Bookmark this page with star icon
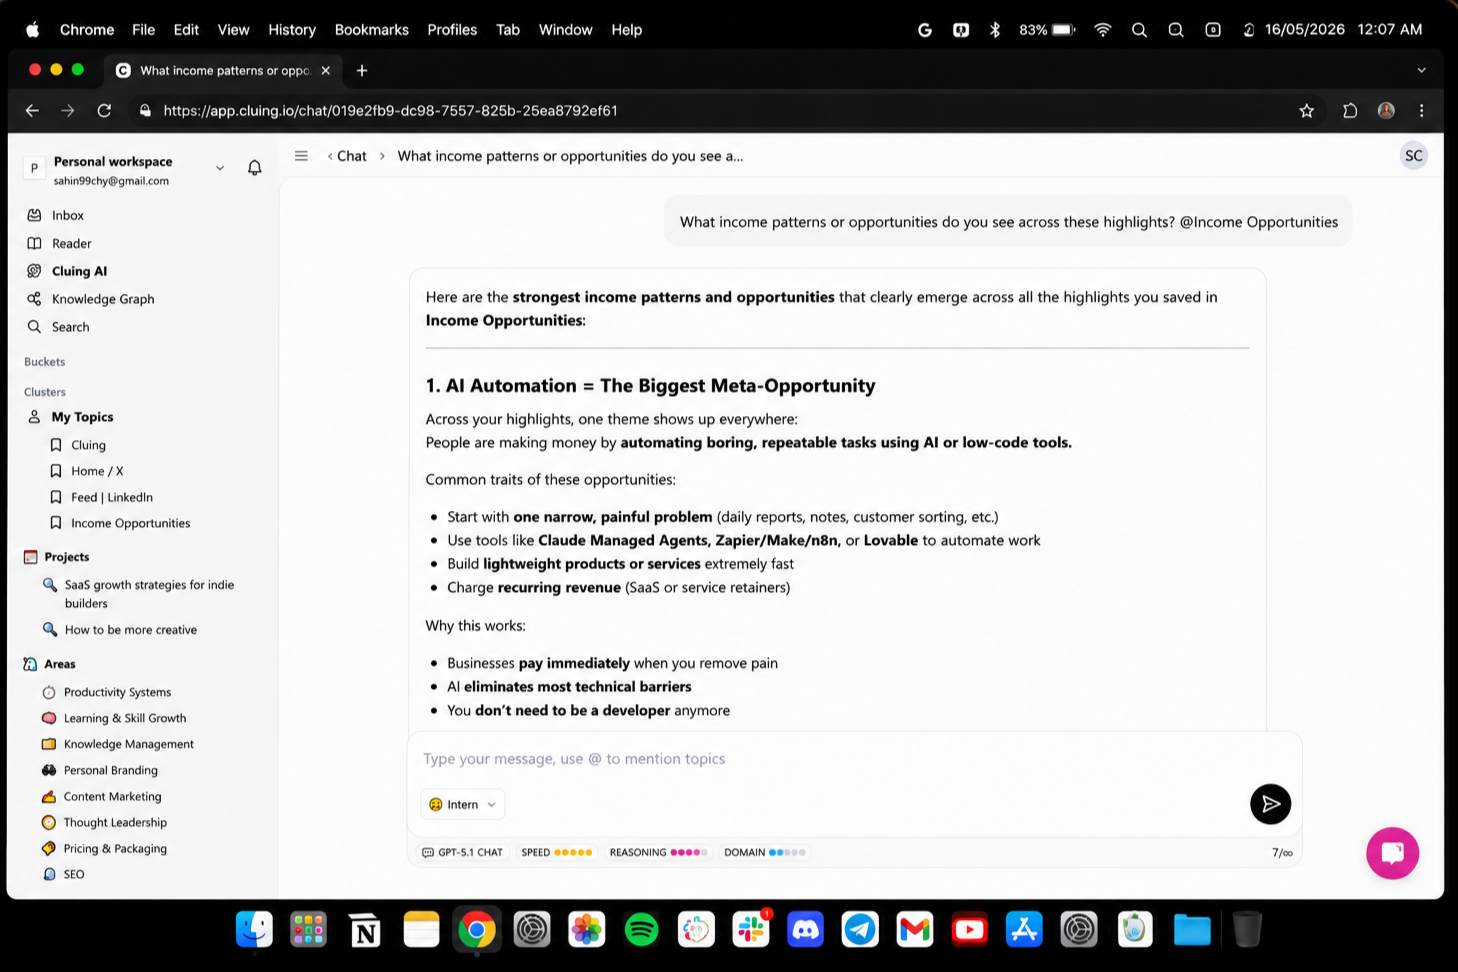 pos(1306,111)
